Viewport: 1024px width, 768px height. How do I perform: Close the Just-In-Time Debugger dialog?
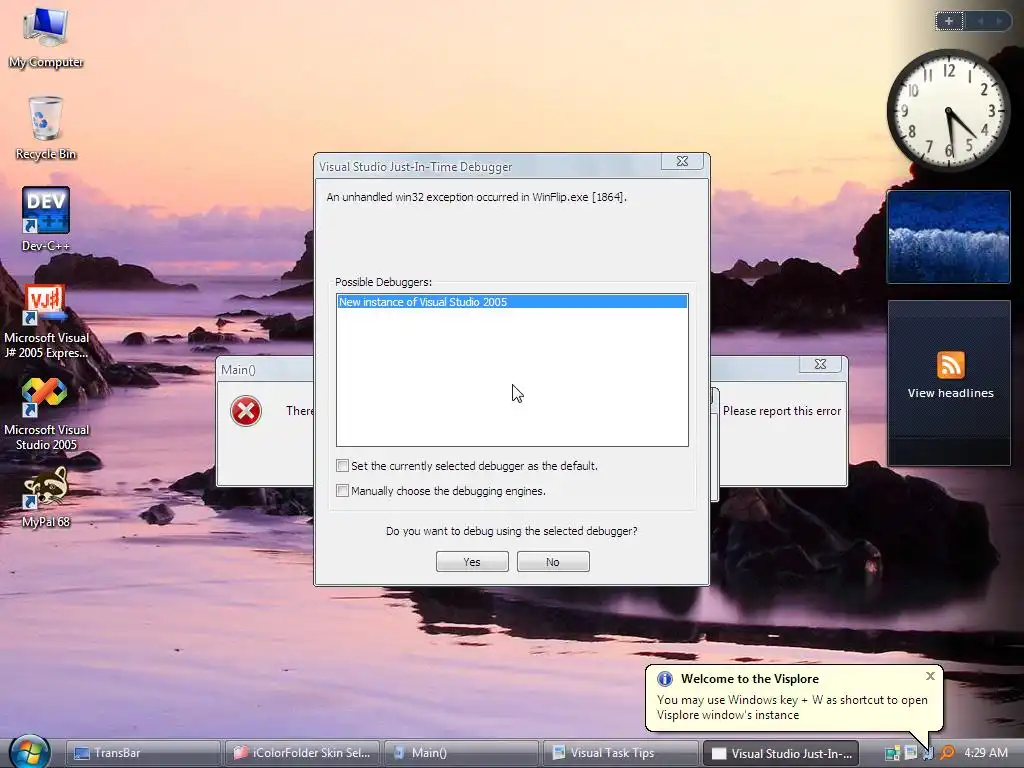click(682, 161)
